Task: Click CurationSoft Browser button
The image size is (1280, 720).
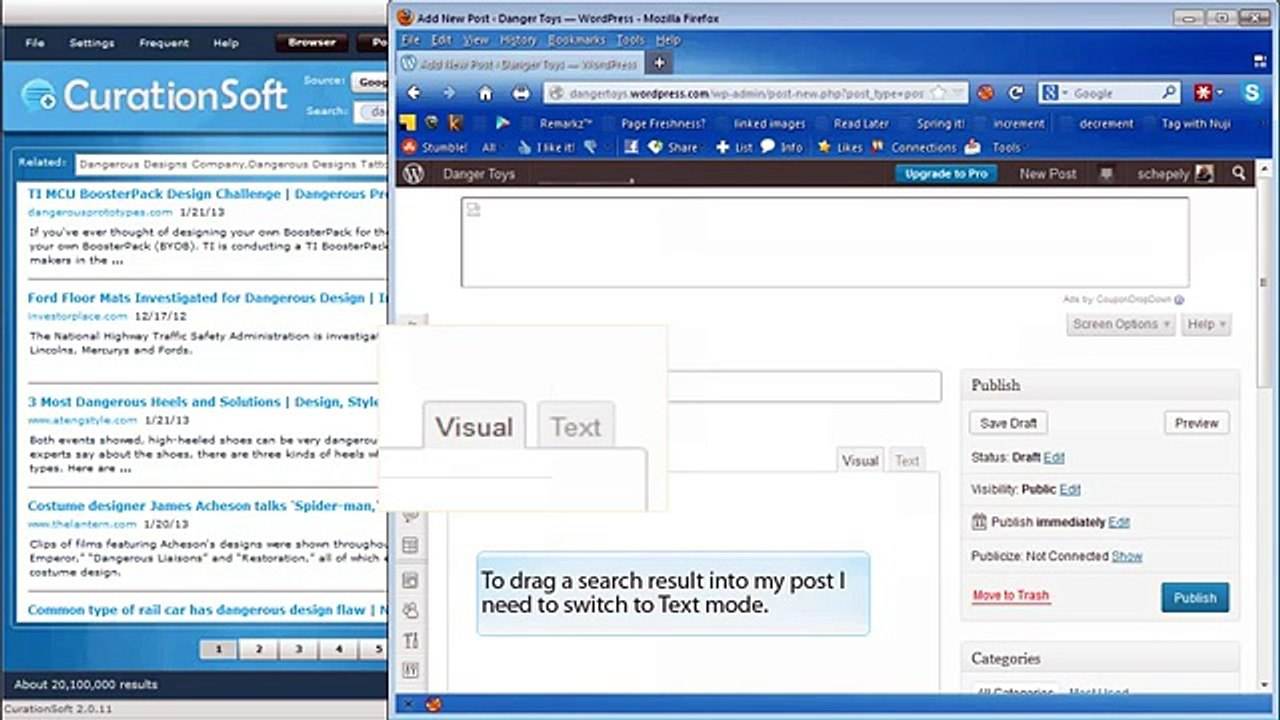Action: pyautogui.click(x=312, y=43)
